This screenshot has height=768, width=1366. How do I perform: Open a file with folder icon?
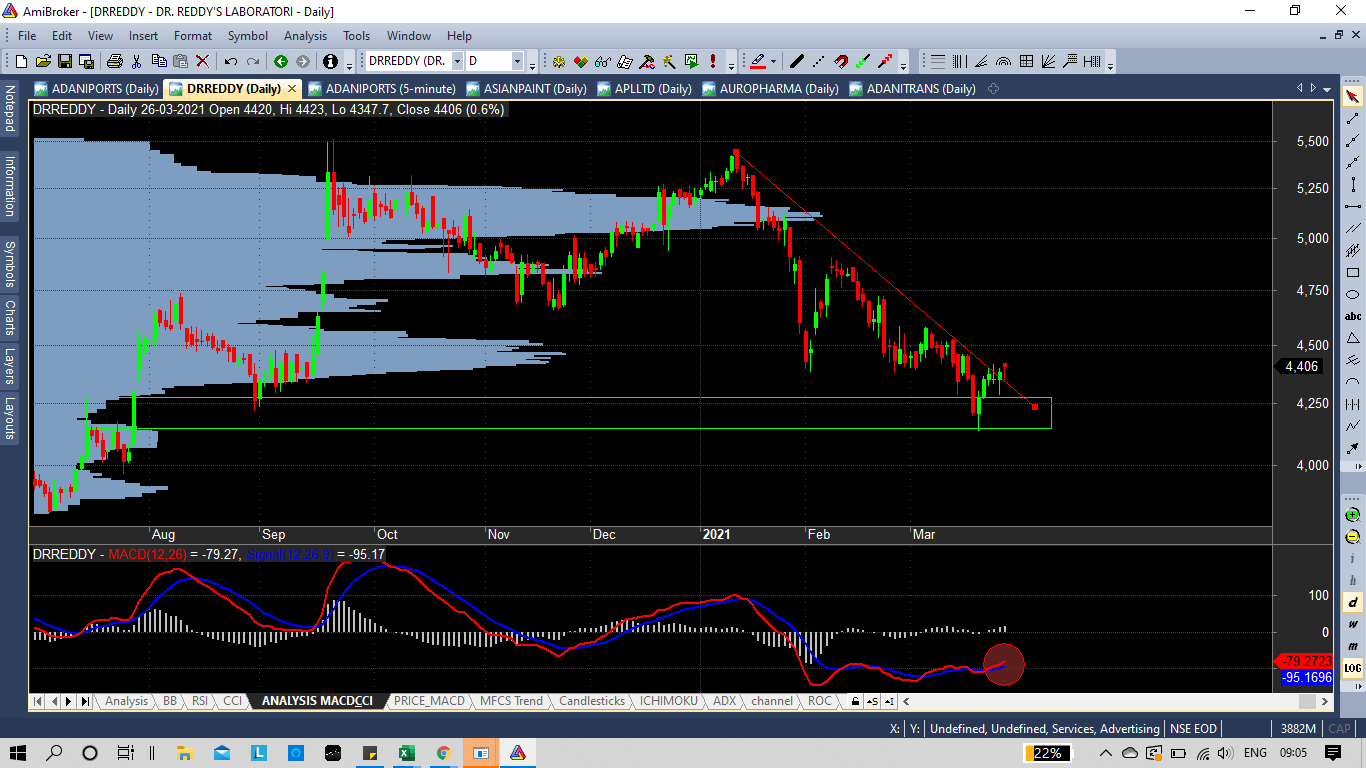pyautogui.click(x=44, y=61)
